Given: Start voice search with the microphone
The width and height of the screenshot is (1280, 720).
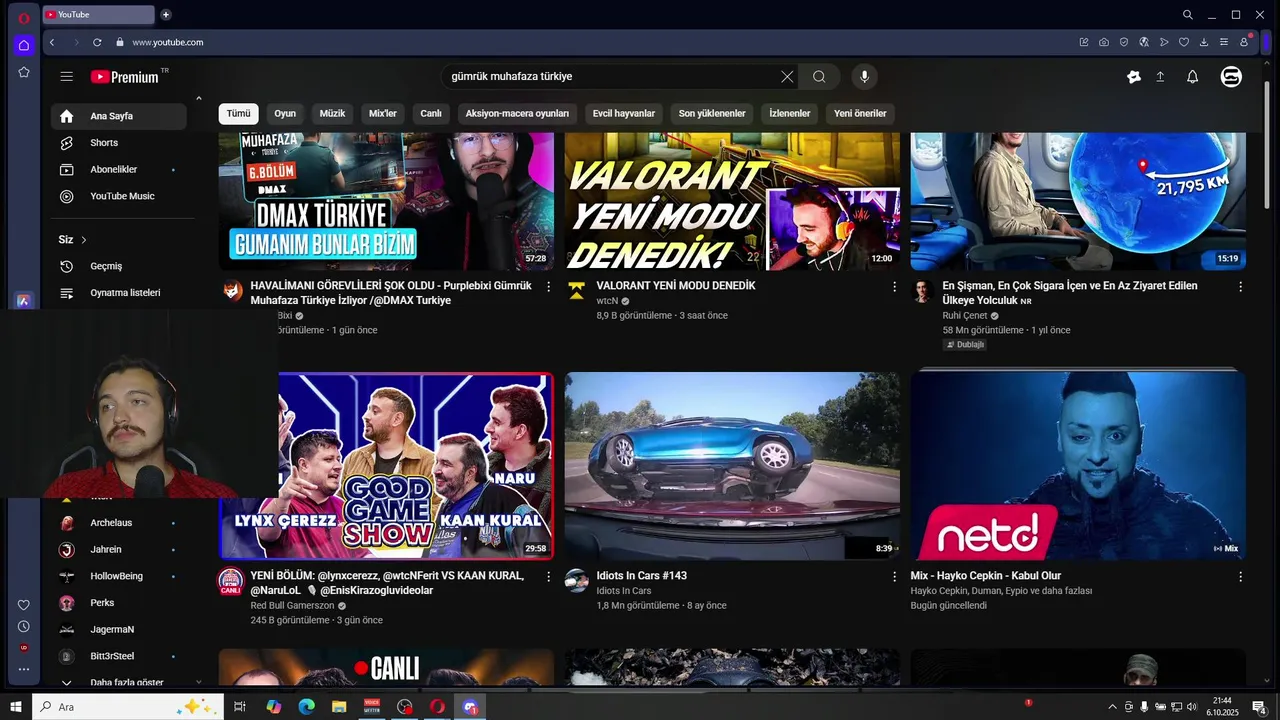Looking at the screenshot, I should [x=864, y=77].
